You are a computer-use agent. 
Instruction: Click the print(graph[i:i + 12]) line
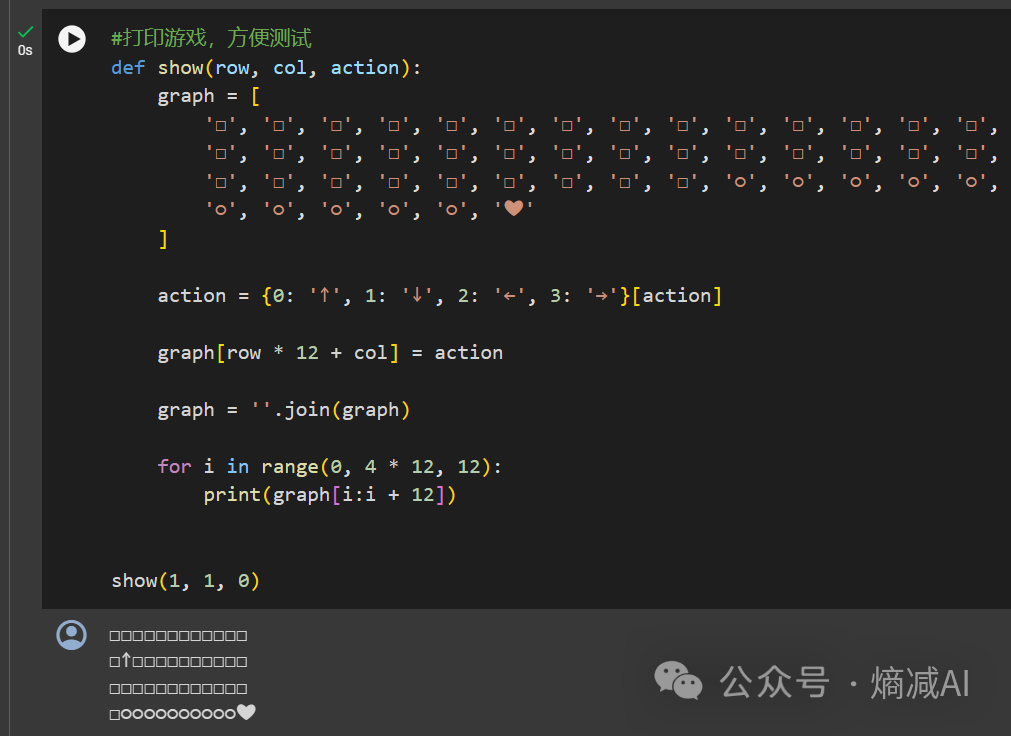[329, 495]
